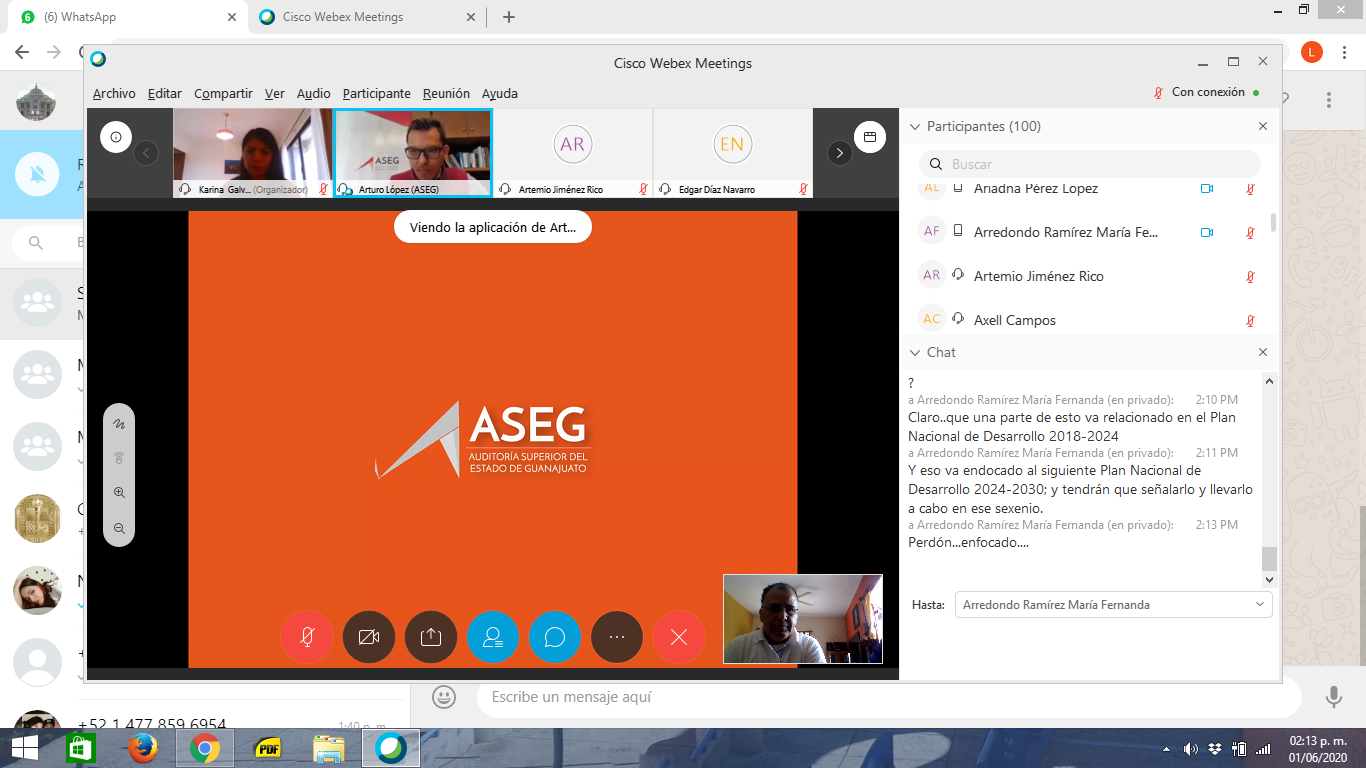The width and height of the screenshot is (1366, 768).
Task: Select Karina Galv... organizer video thumbnail
Action: (x=253, y=153)
